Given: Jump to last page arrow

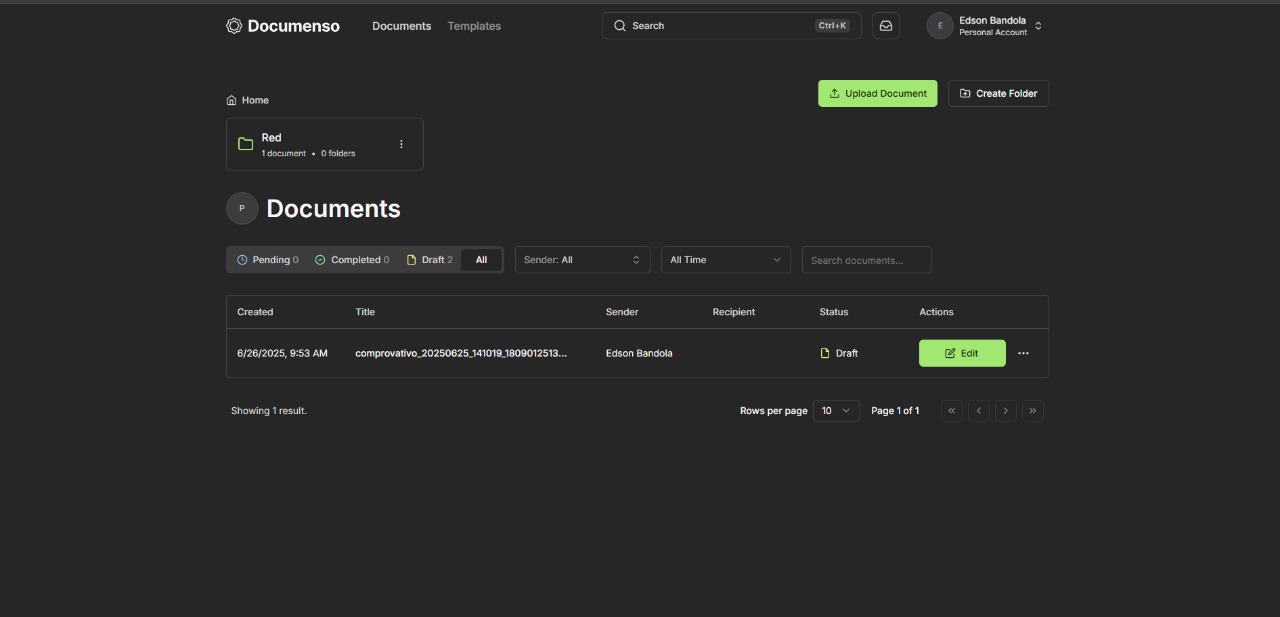Looking at the screenshot, I should pyautogui.click(x=1033, y=411).
